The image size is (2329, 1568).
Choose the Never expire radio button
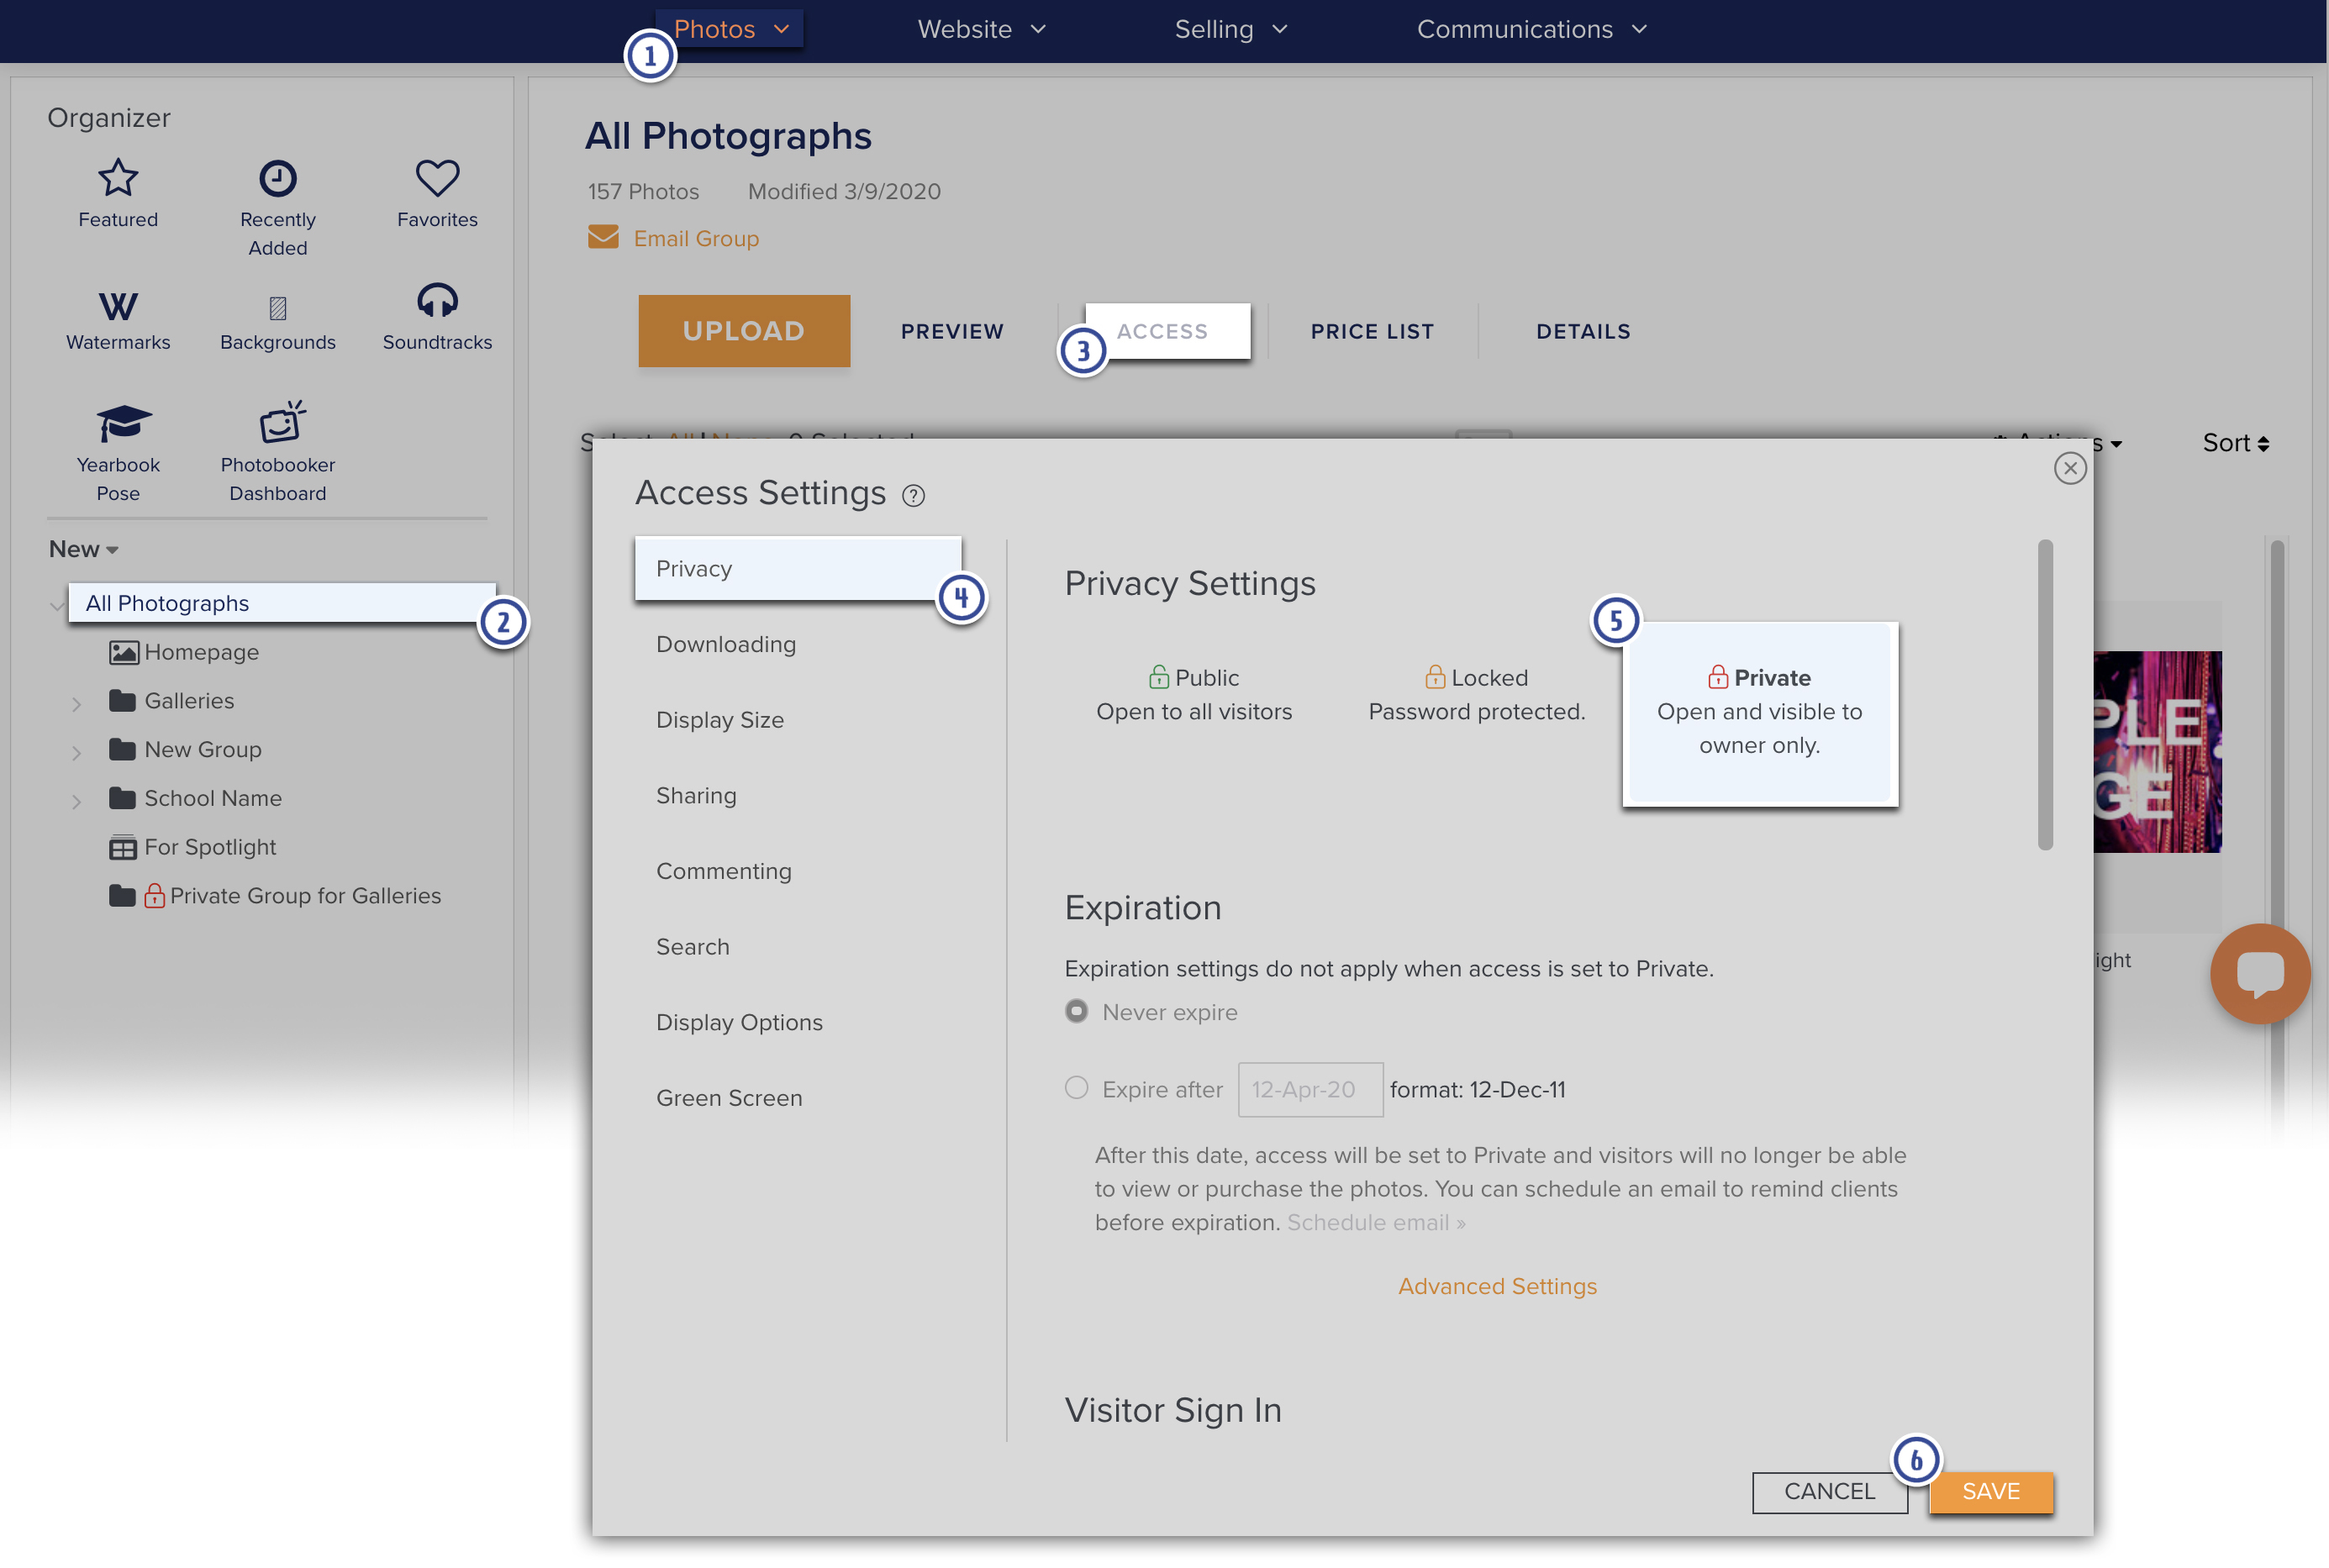pos(1076,1011)
